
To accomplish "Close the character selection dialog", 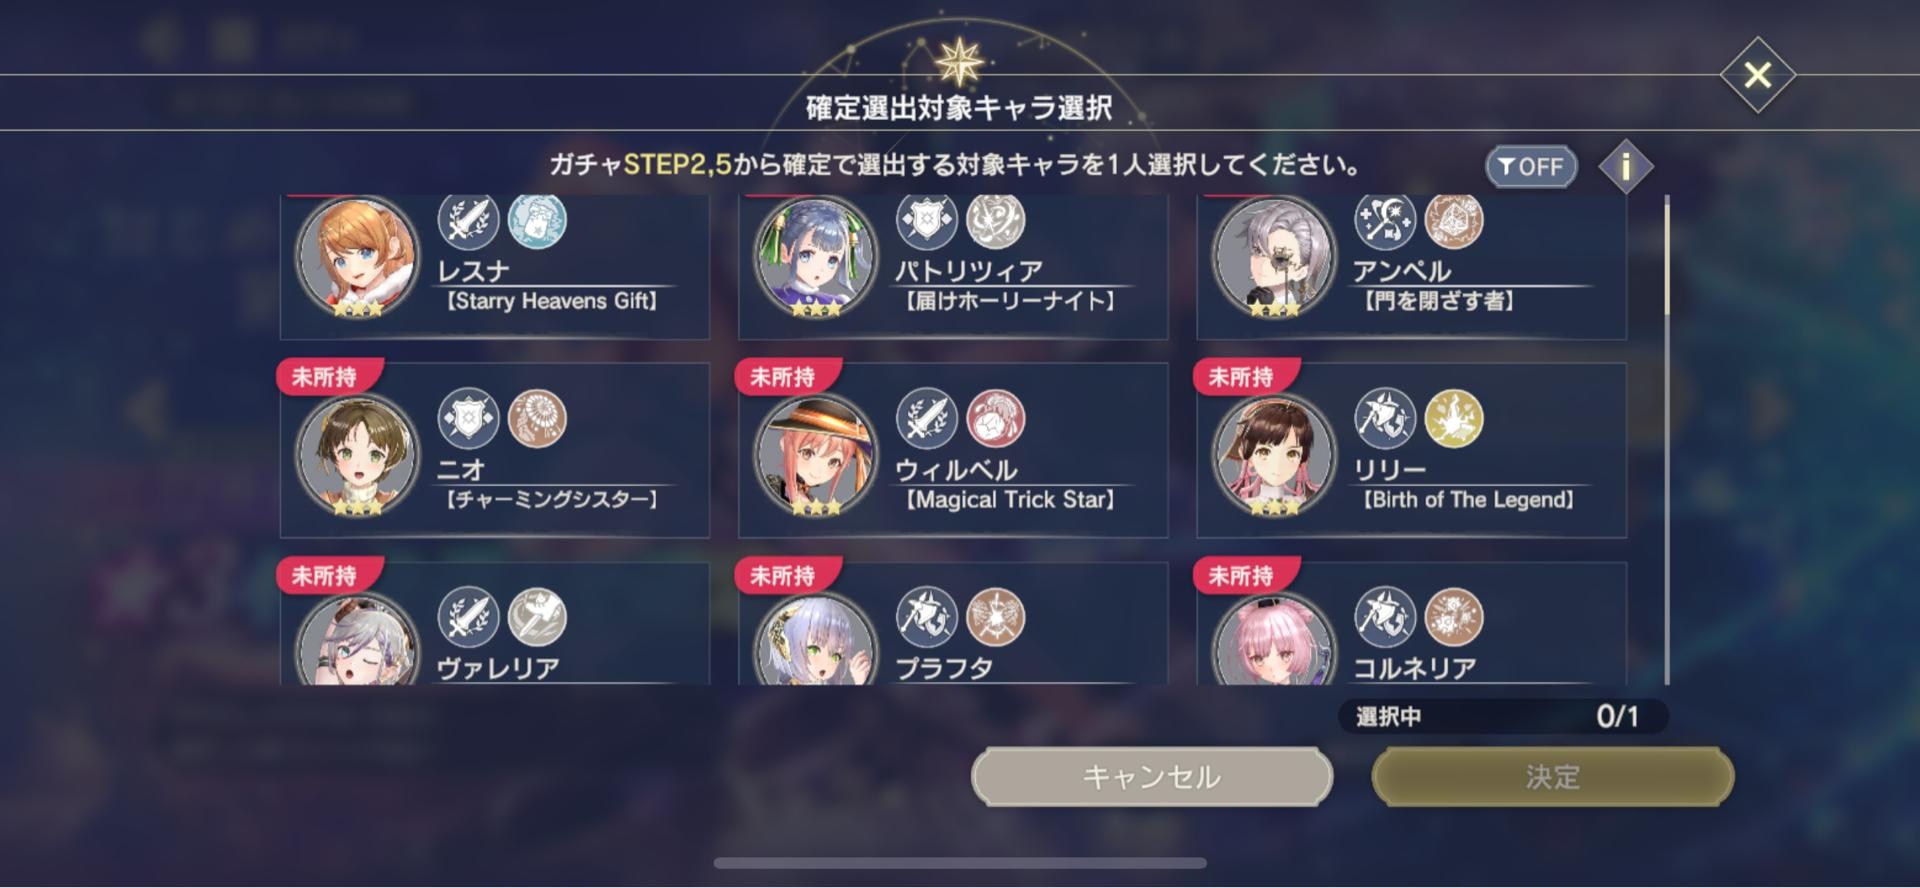I will click(1757, 75).
